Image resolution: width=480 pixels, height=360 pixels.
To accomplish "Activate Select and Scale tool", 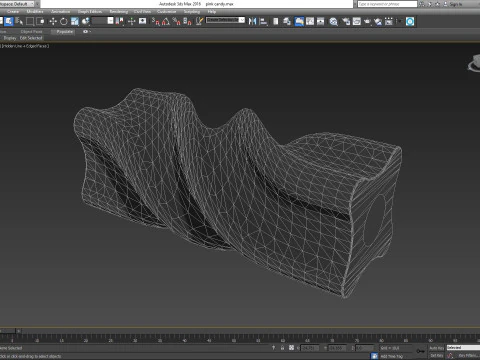I will coord(75,22).
